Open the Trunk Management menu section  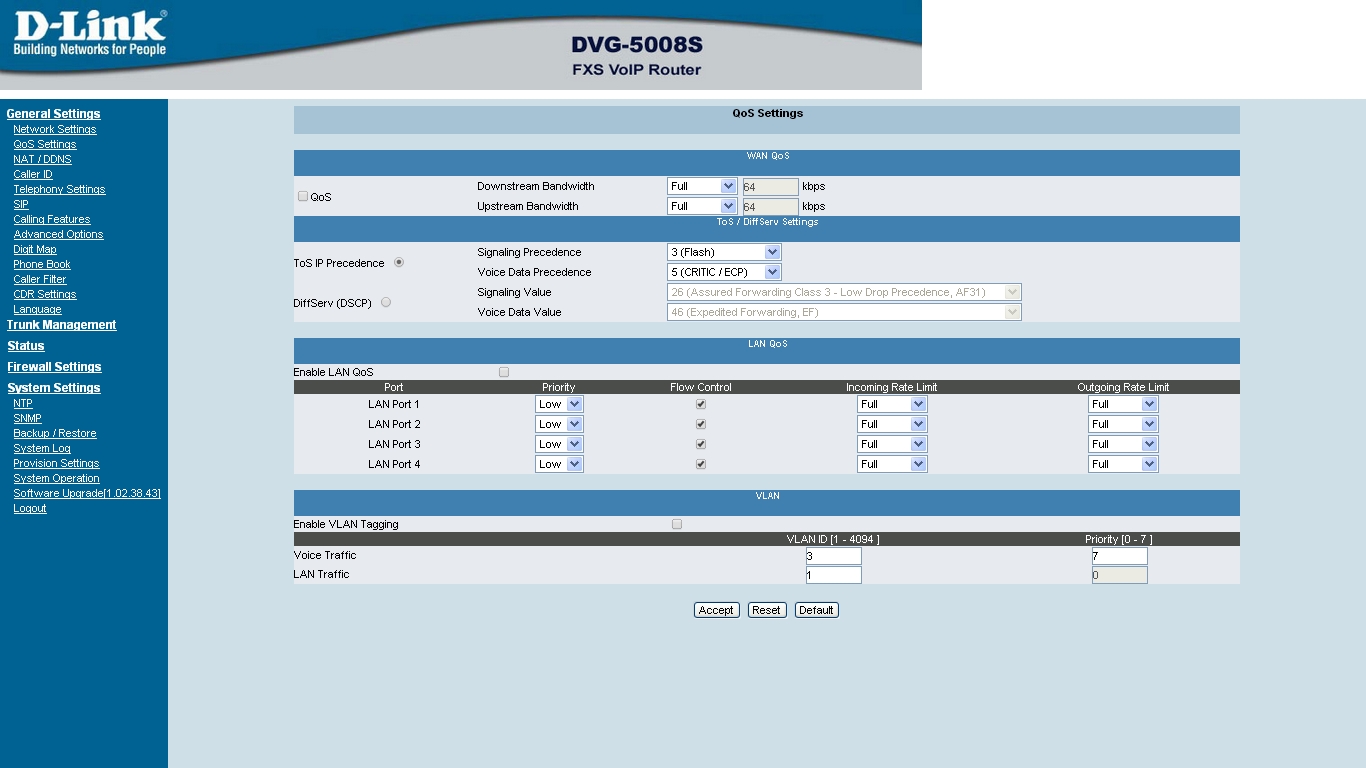[61, 325]
